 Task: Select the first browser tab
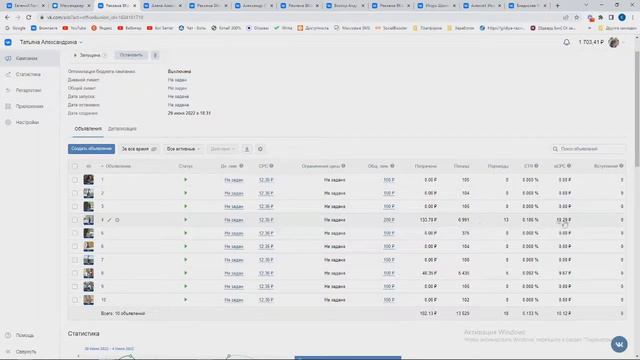(24, 6)
